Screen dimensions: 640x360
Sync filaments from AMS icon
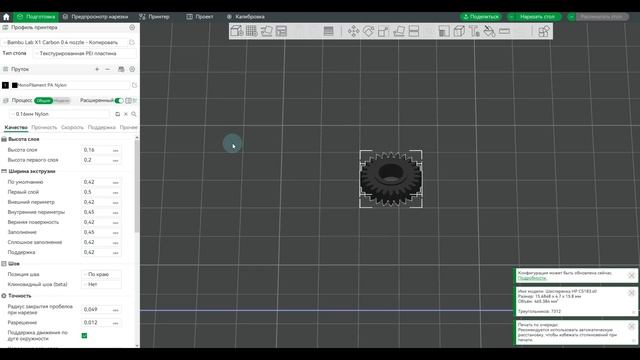(121, 69)
